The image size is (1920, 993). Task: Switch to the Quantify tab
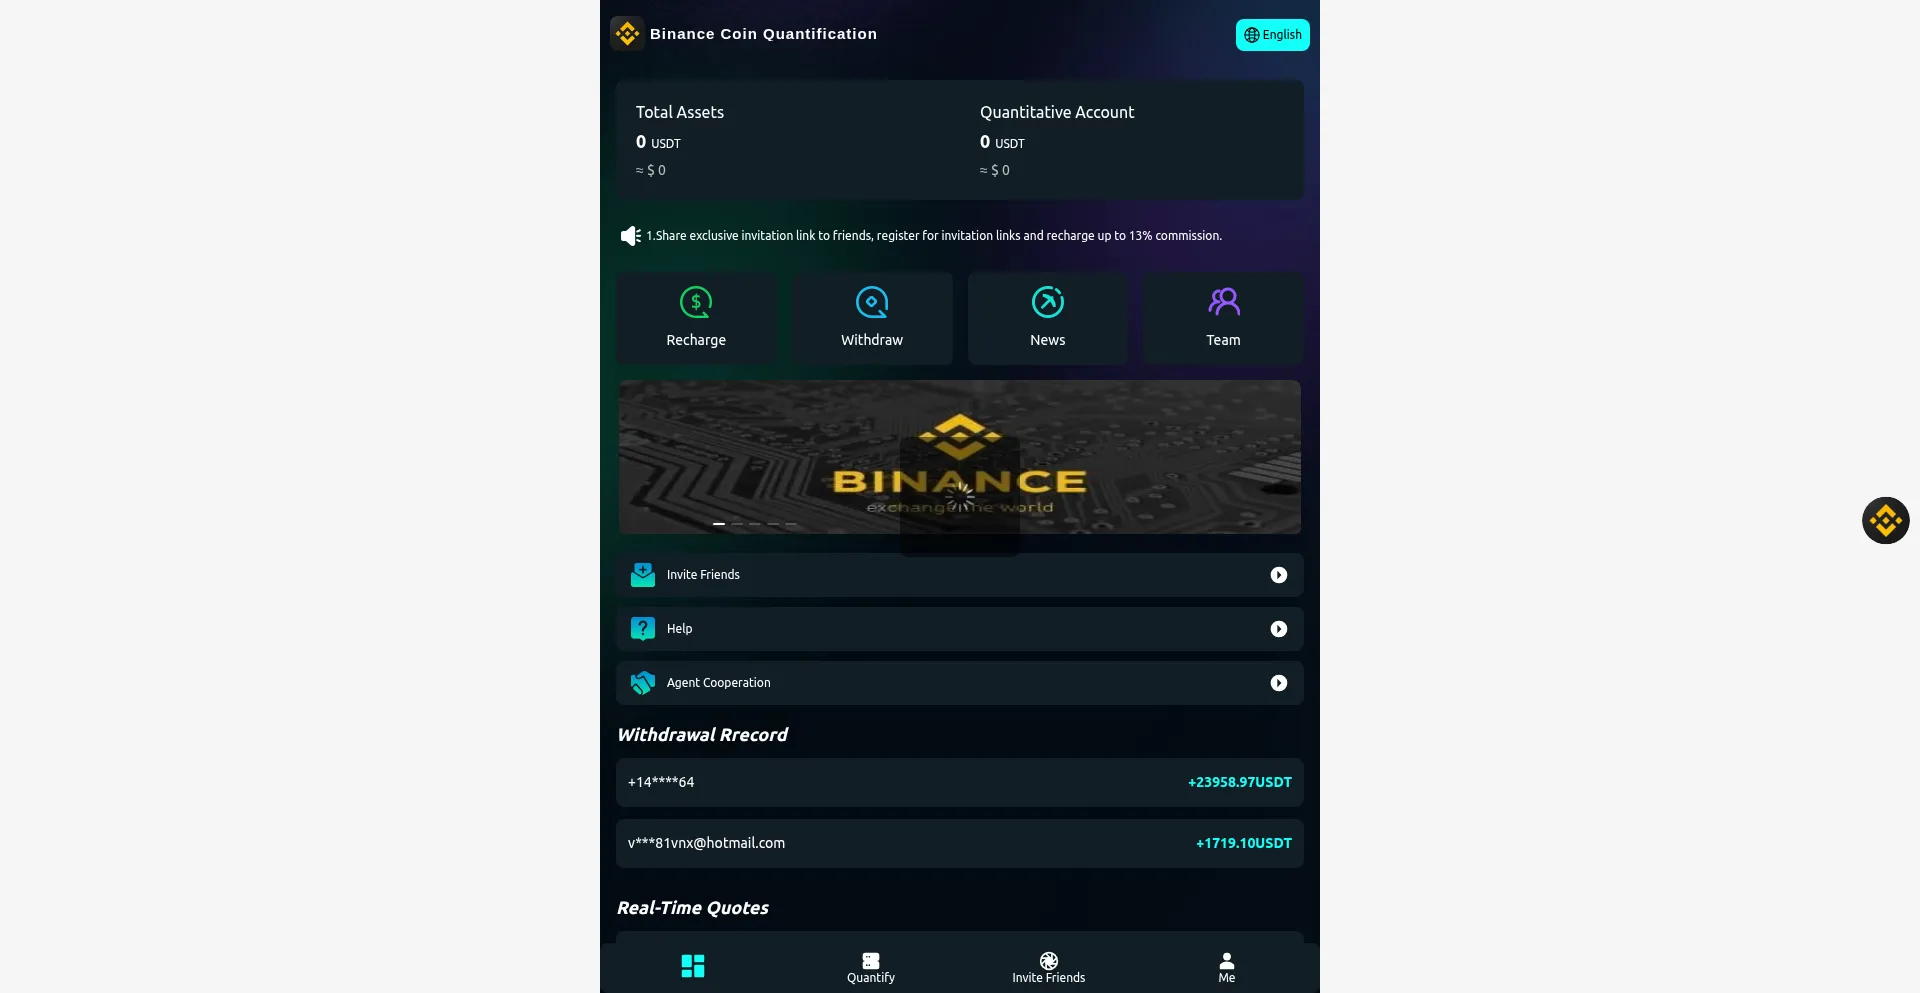coord(871,968)
